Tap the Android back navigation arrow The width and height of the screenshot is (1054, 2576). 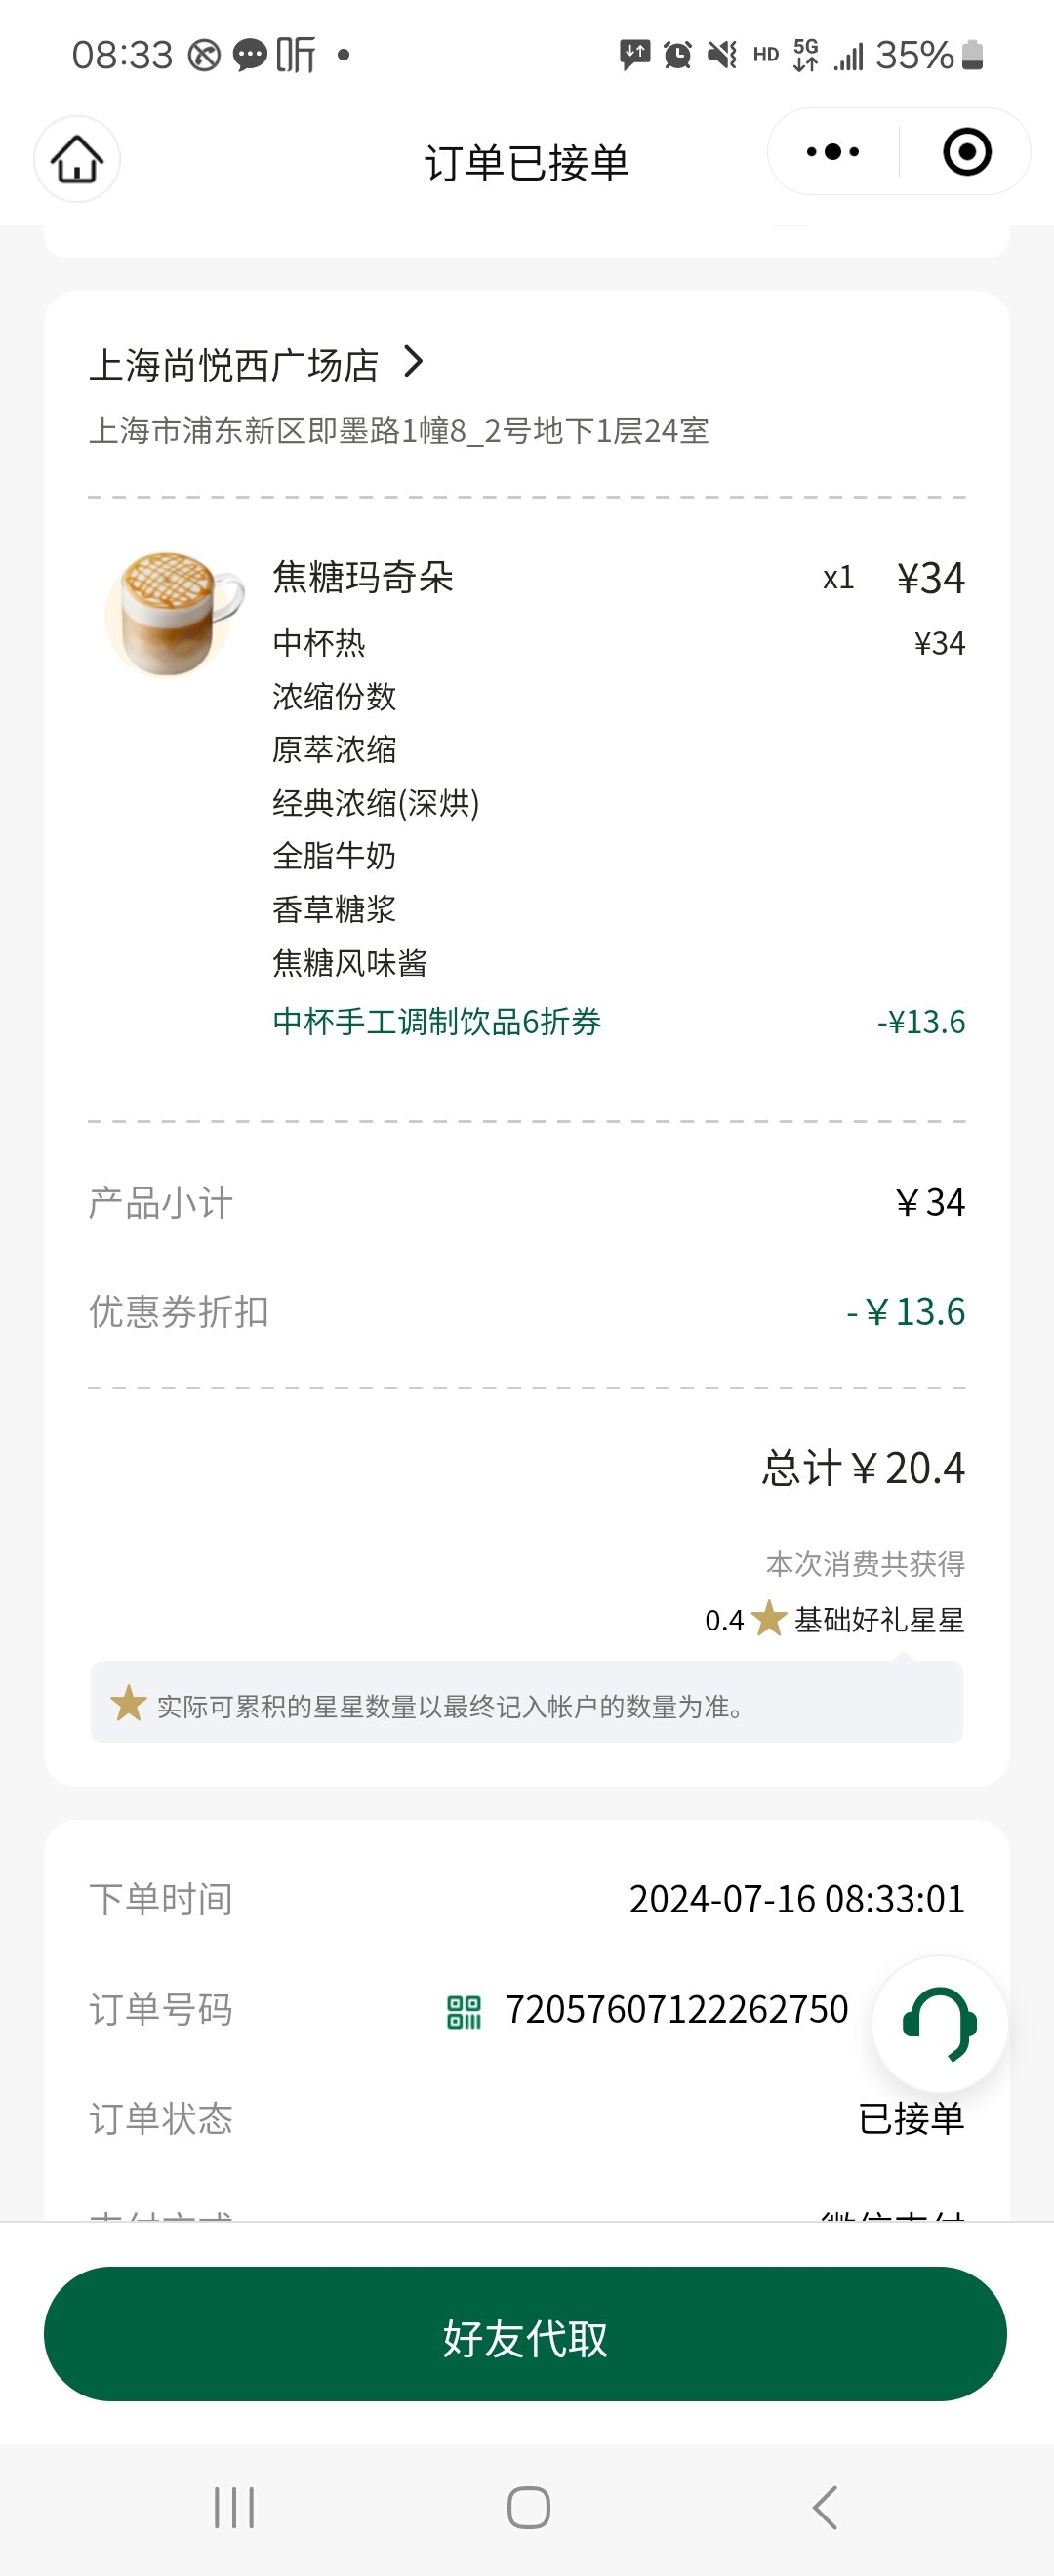coord(824,2507)
